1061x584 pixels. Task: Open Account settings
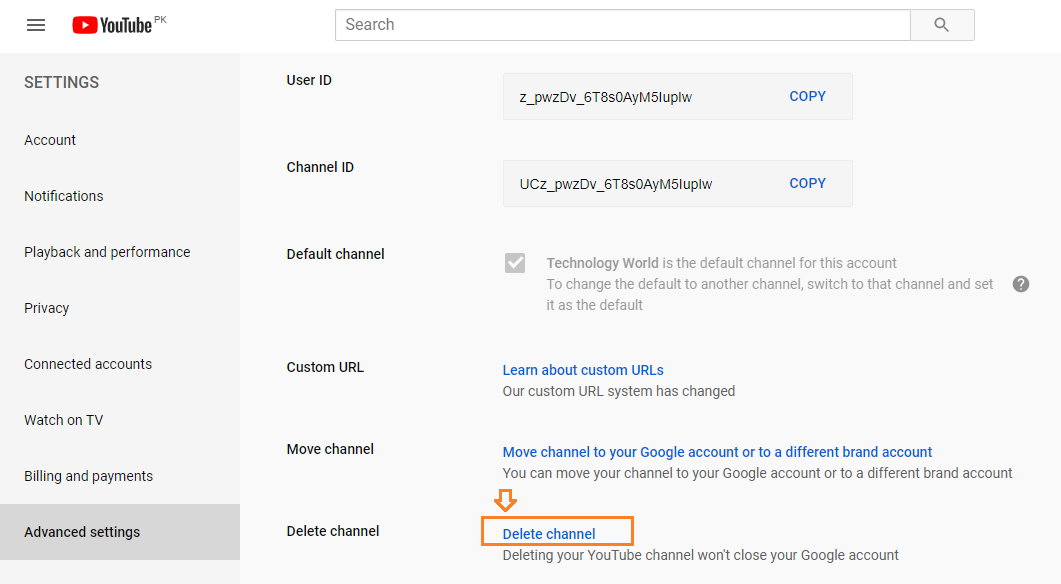pos(50,140)
